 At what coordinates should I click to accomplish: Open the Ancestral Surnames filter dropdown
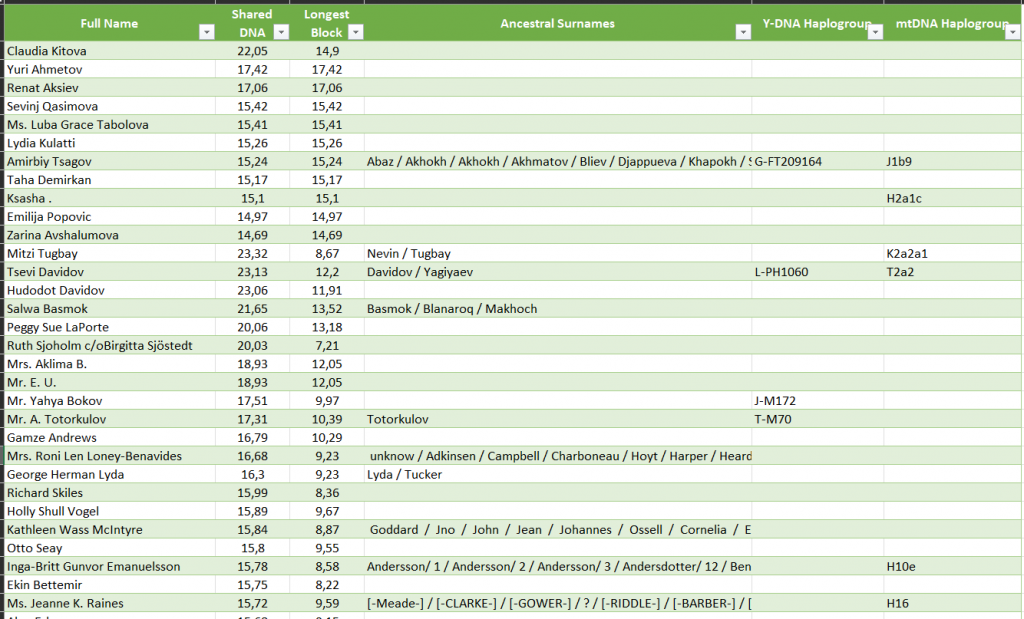[x=742, y=32]
